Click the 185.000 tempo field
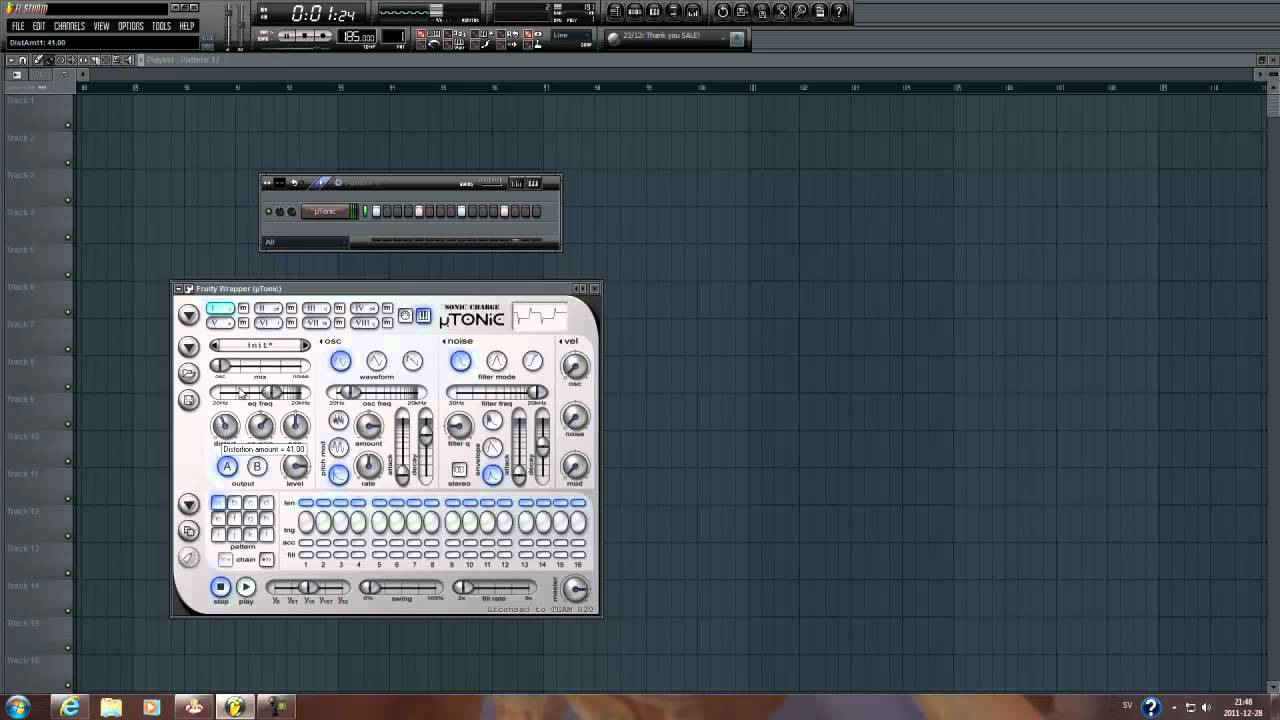The height and width of the screenshot is (720, 1280). (x=358, y=37)
